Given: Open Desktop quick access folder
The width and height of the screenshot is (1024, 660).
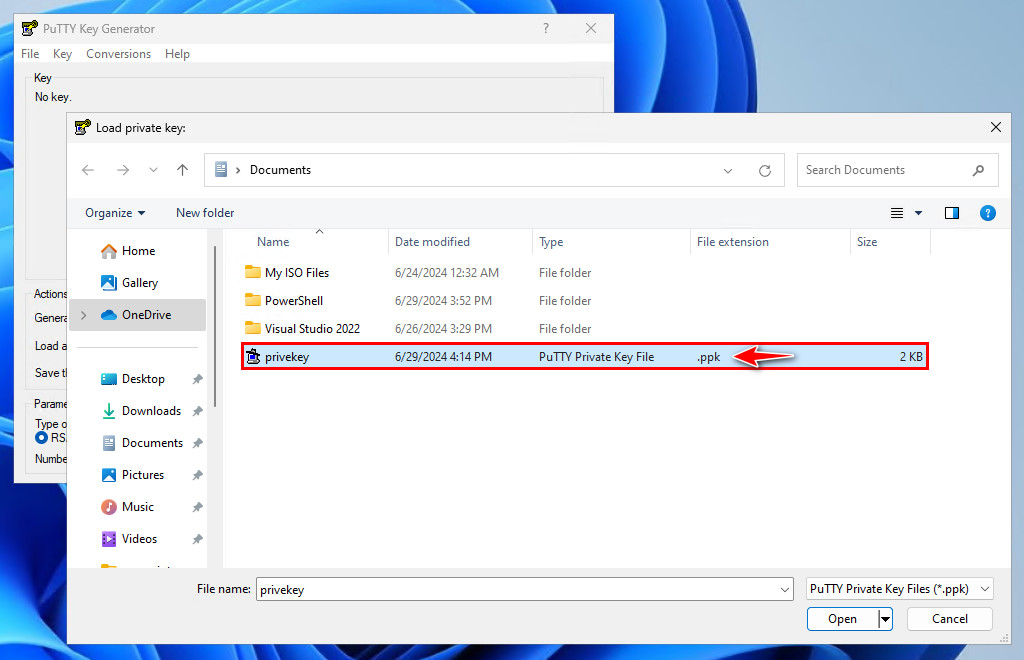Looking at the screenshot, I should point(143,379).
